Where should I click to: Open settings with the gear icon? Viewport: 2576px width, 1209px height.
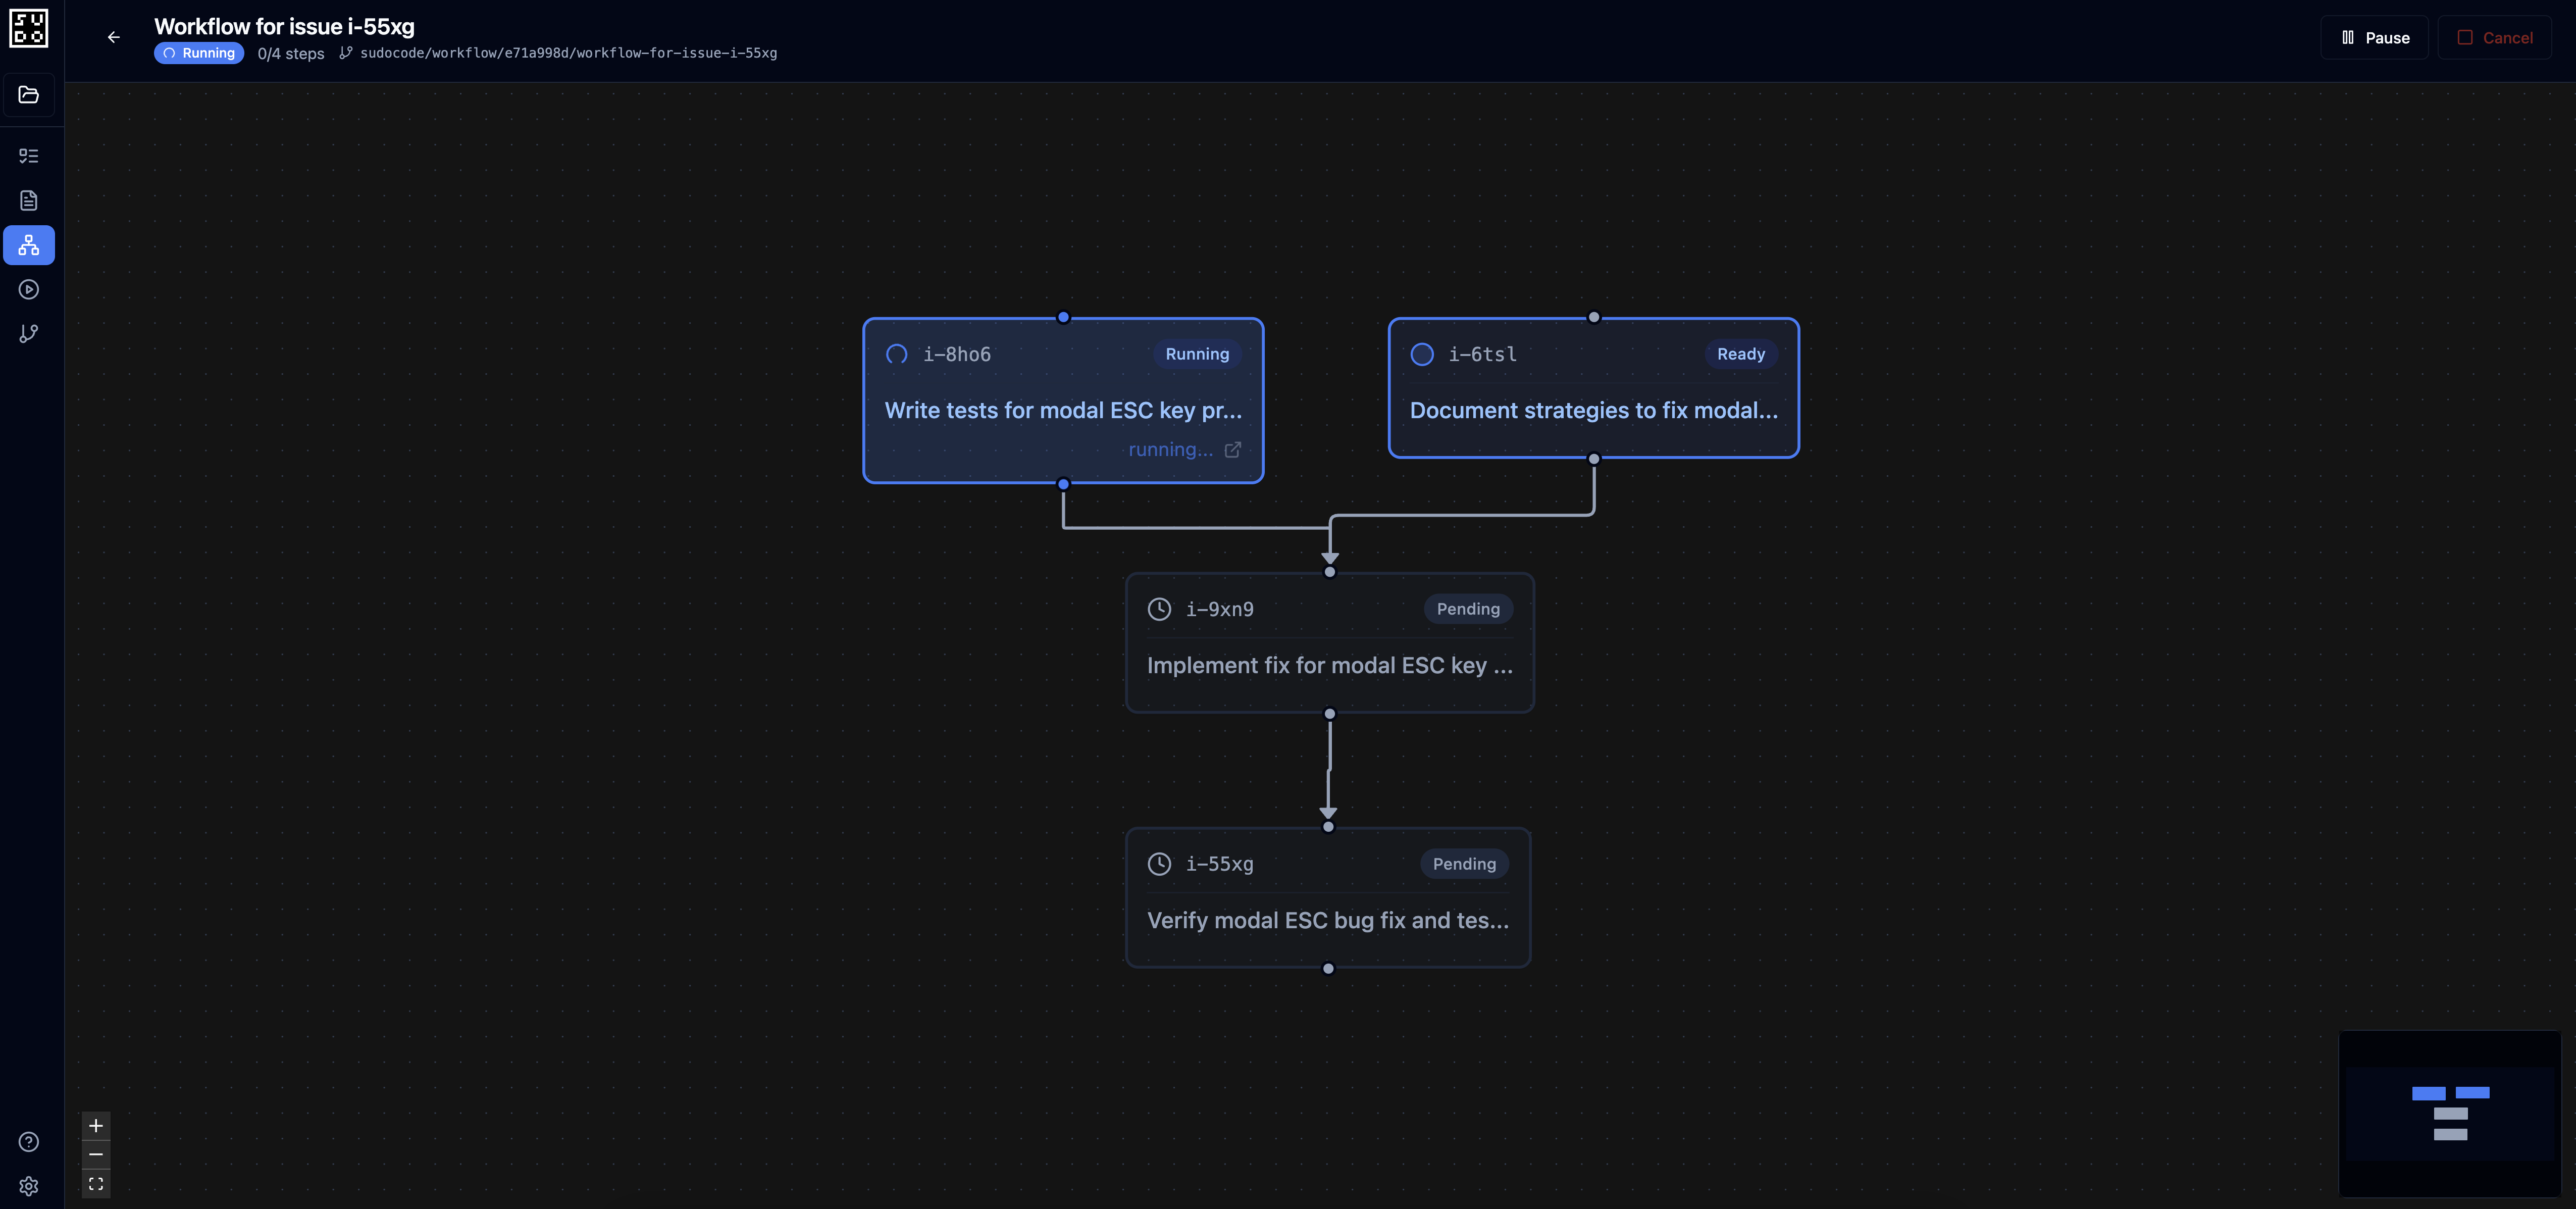(28, 1186)
